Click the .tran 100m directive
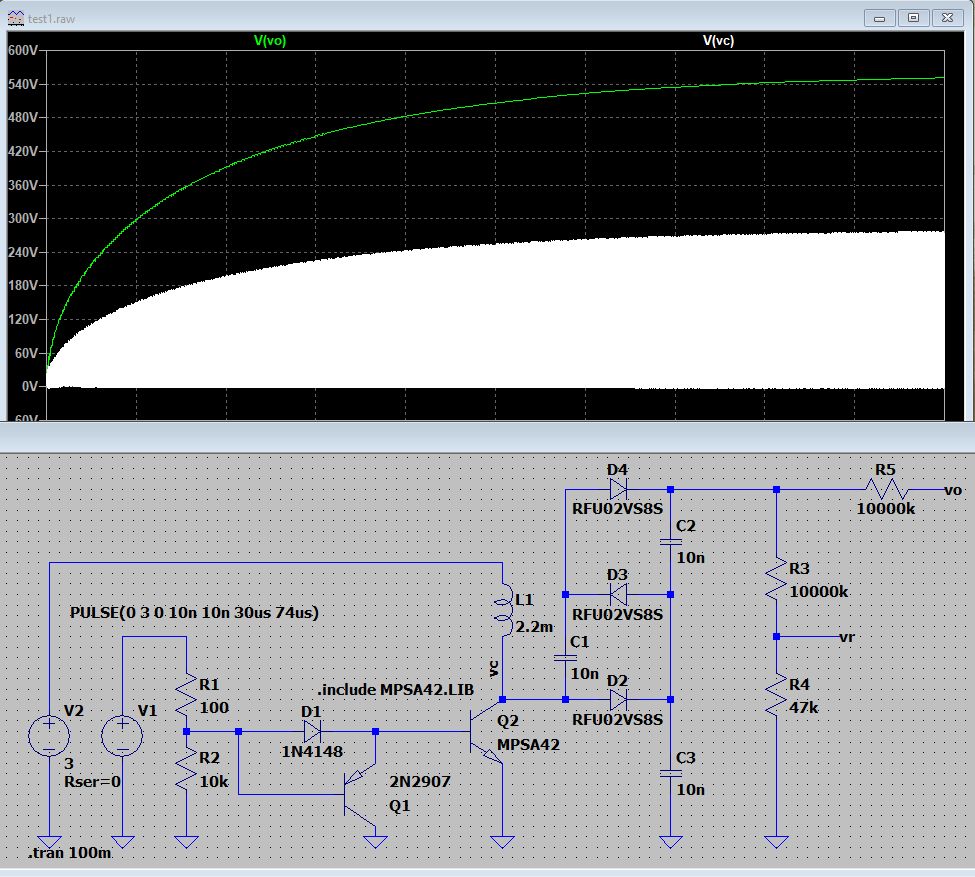The height and width of the screenshot is (877, 975). click(x=70, y=853)
